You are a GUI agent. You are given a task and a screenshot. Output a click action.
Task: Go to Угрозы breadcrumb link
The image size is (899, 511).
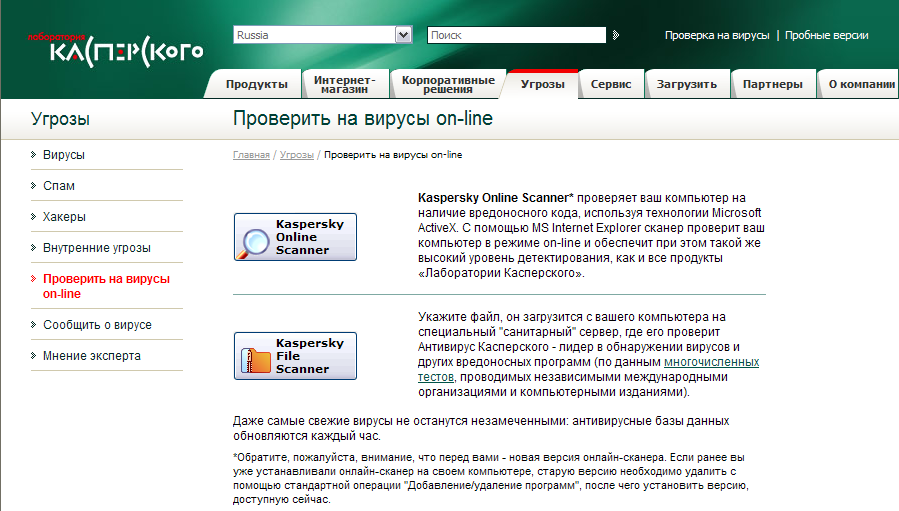(296, 155)
